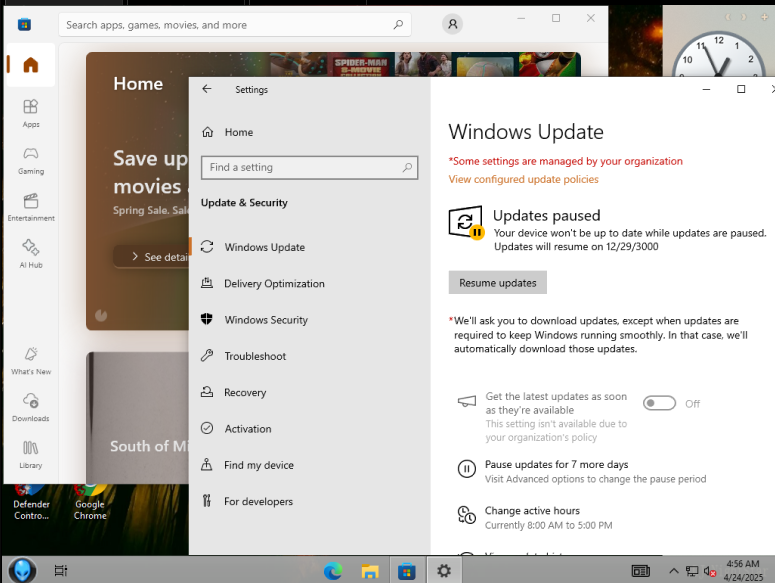Open Troubleshoot settings page

[255, 356]
